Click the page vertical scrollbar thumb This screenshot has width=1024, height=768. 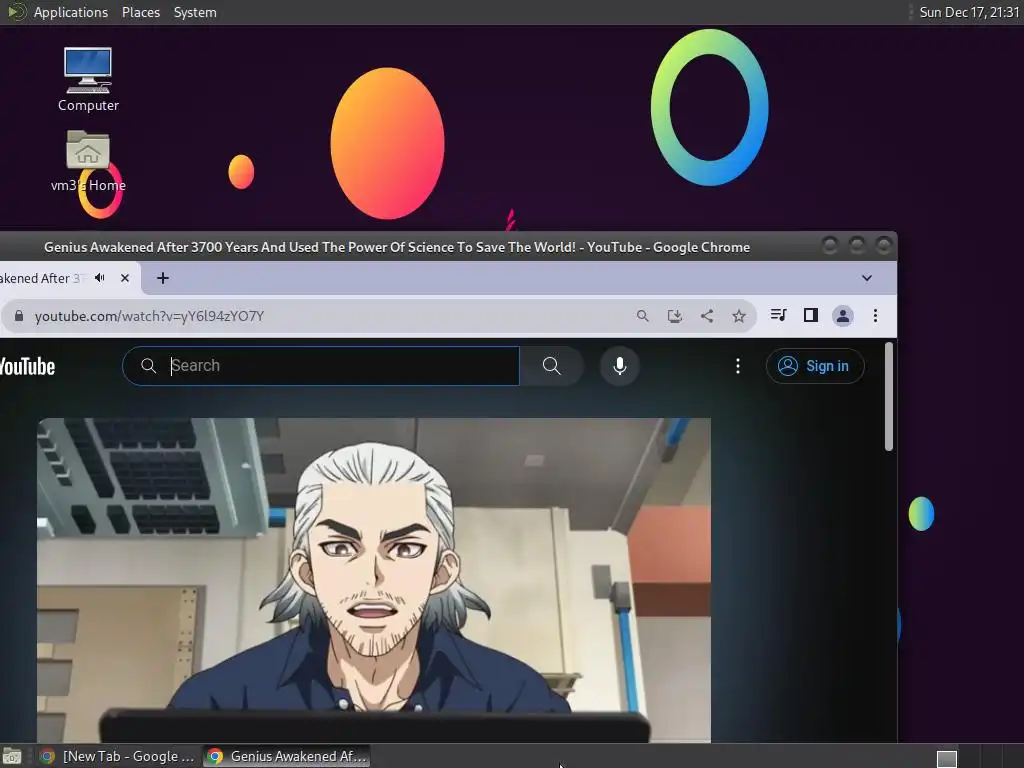[x=888, y=397]
